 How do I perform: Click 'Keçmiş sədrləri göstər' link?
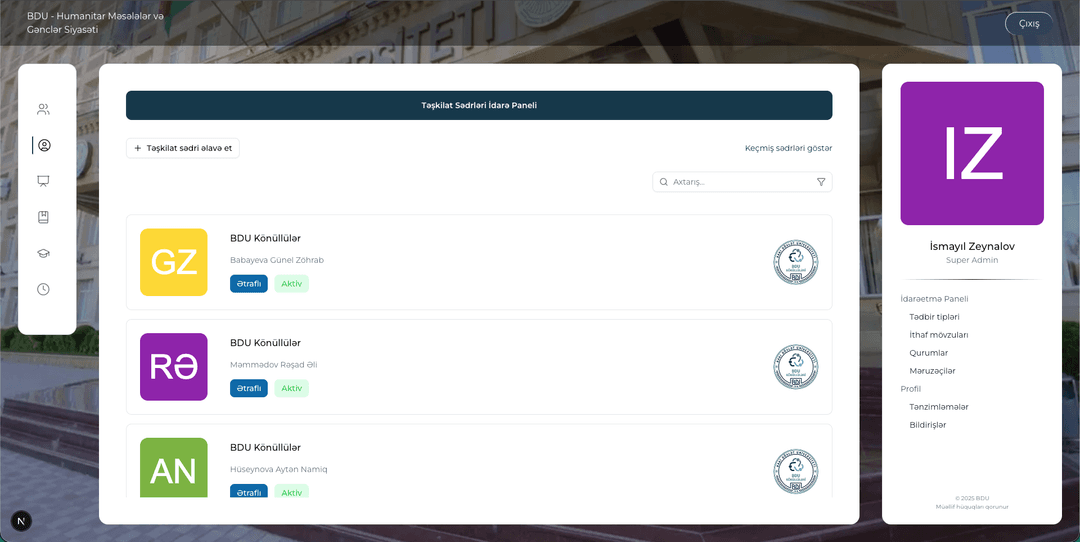[789, 148]
